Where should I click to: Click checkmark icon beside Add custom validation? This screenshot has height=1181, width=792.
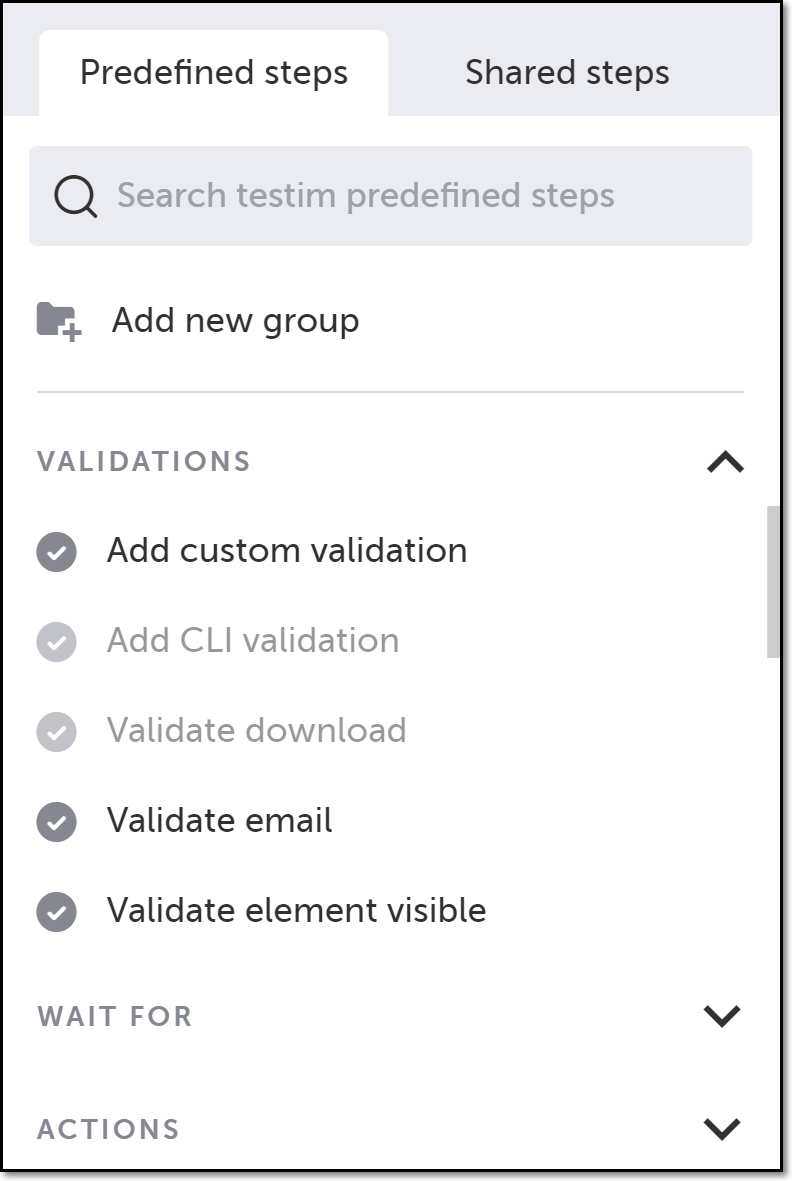pos(56,552)
